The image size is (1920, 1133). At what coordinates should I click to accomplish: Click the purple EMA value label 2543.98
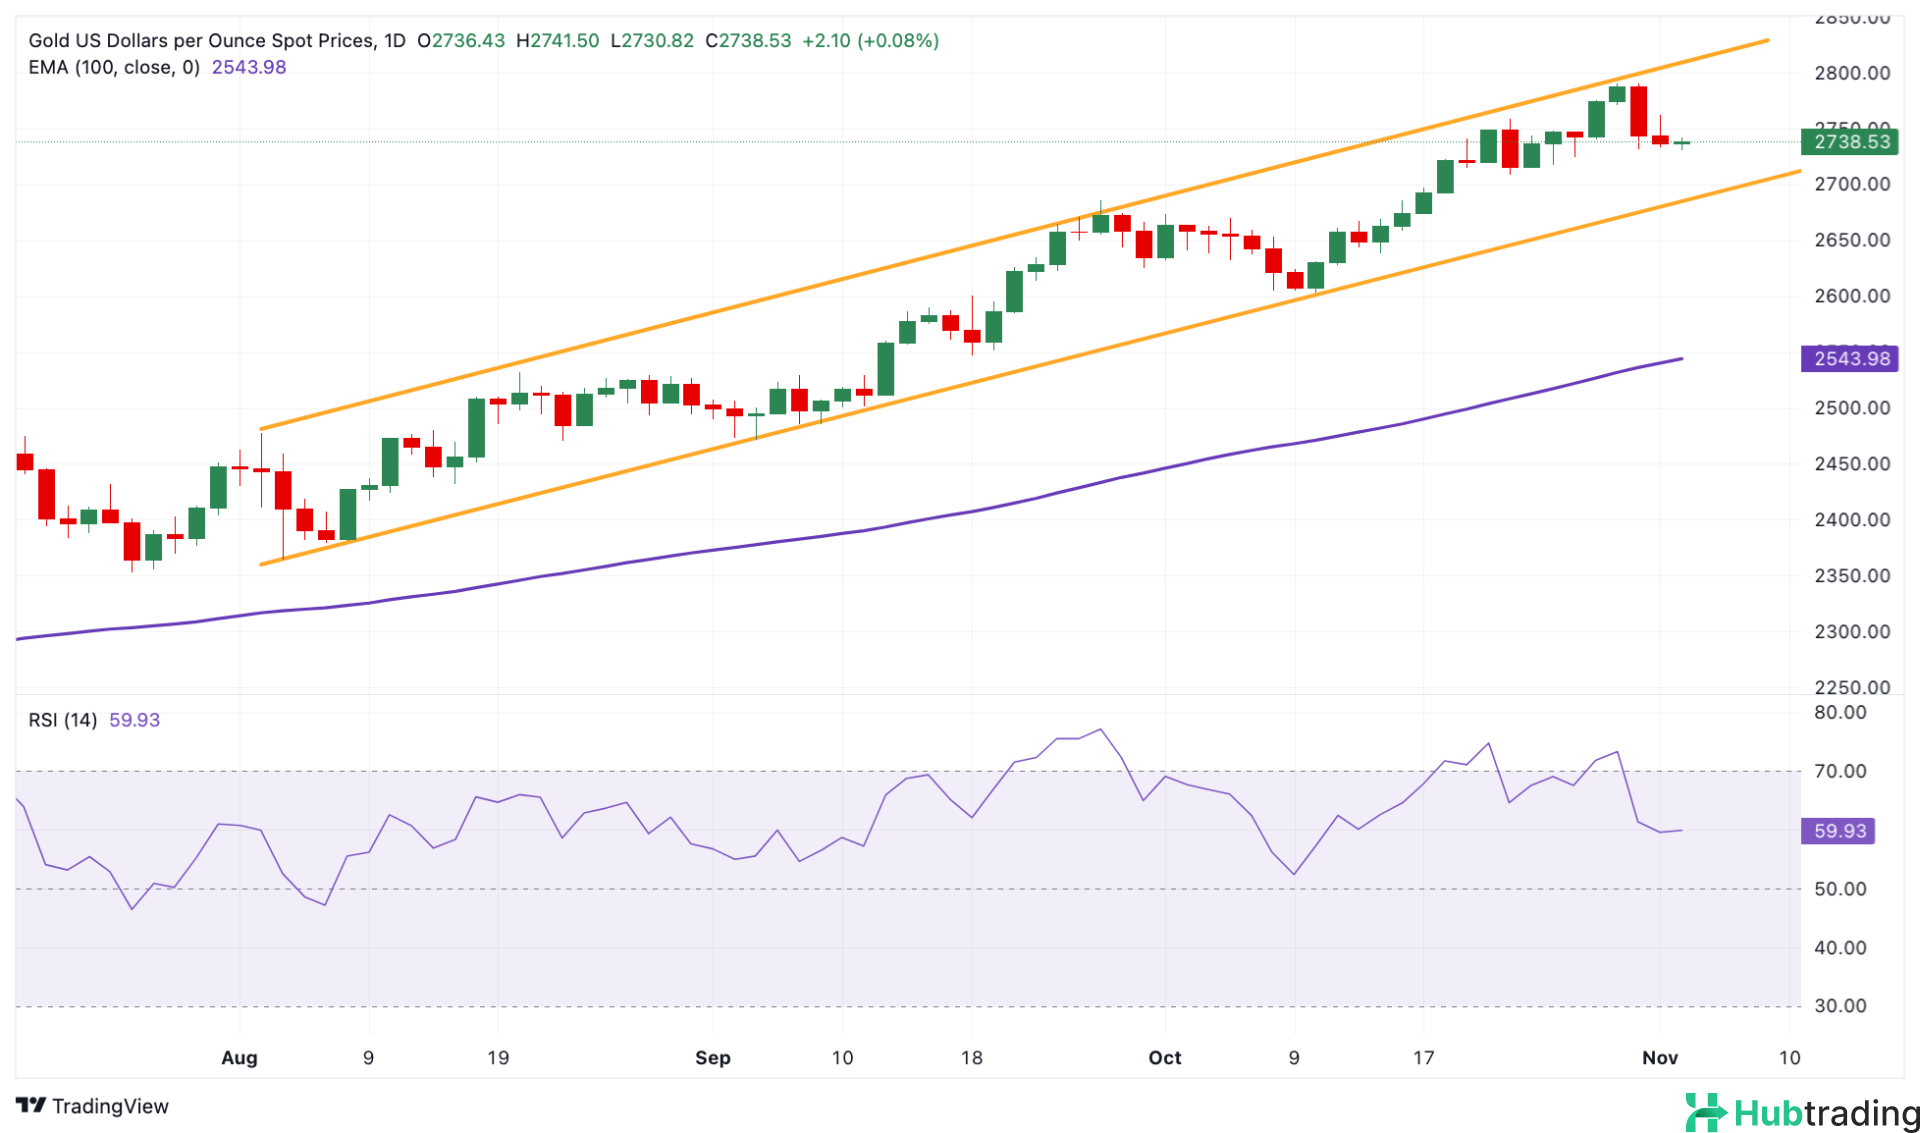tap(1849, 359)
